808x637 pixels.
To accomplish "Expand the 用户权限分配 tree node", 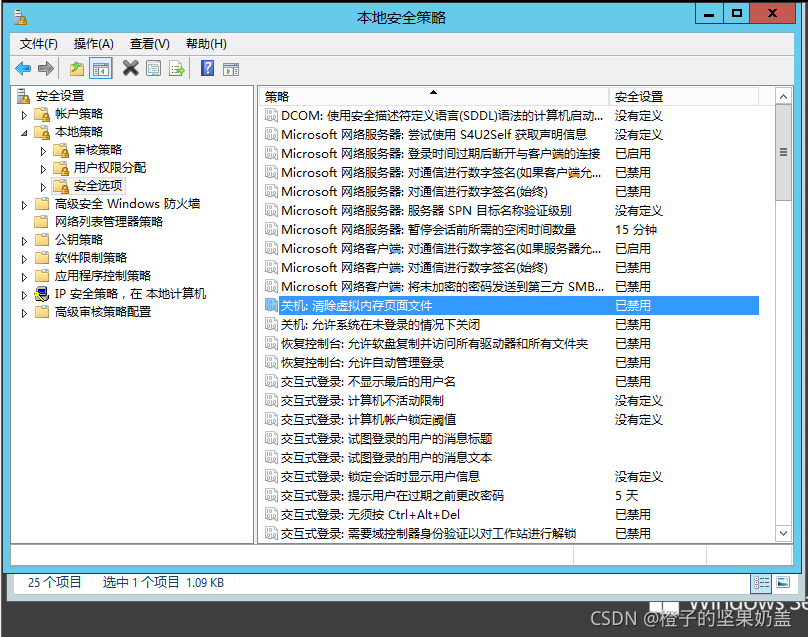I will tap(43, 169).
